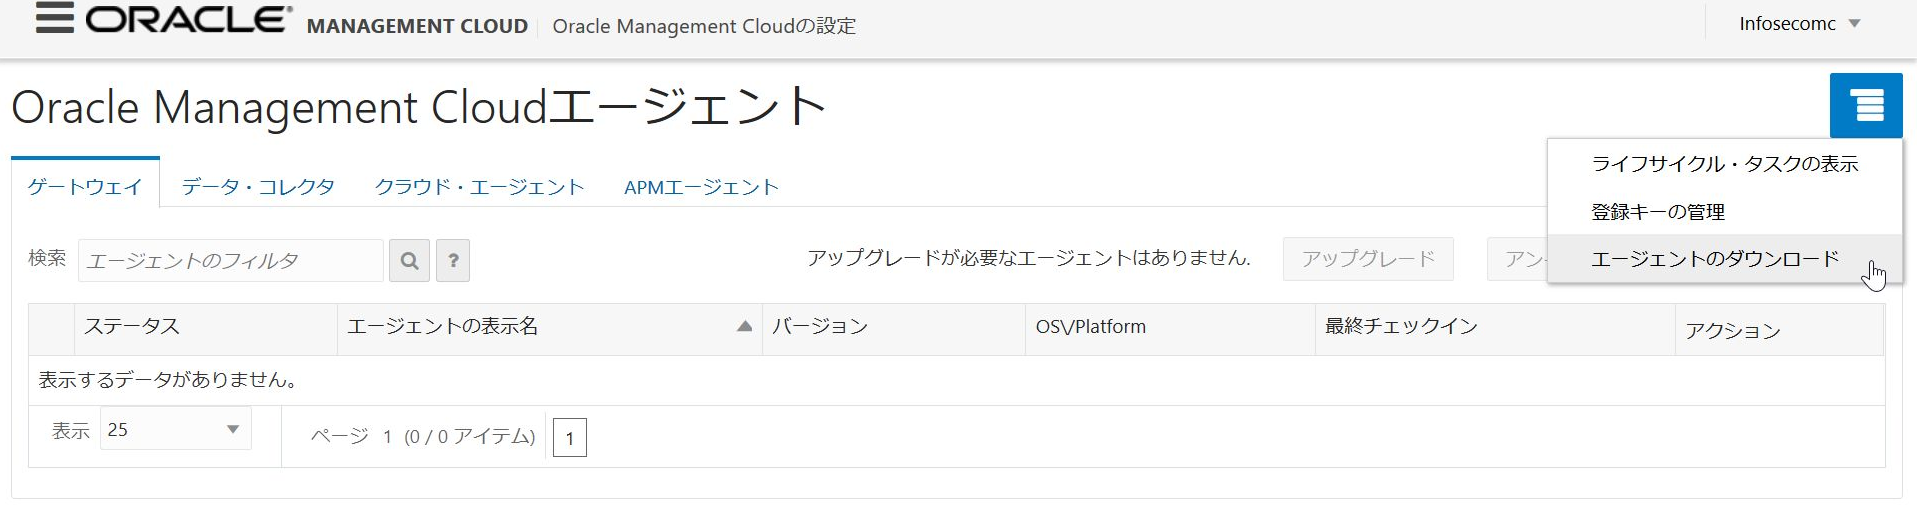1917x515 pixels.
Task: Switch to the ゲートウェイ tab
Action: click(85, 187)
